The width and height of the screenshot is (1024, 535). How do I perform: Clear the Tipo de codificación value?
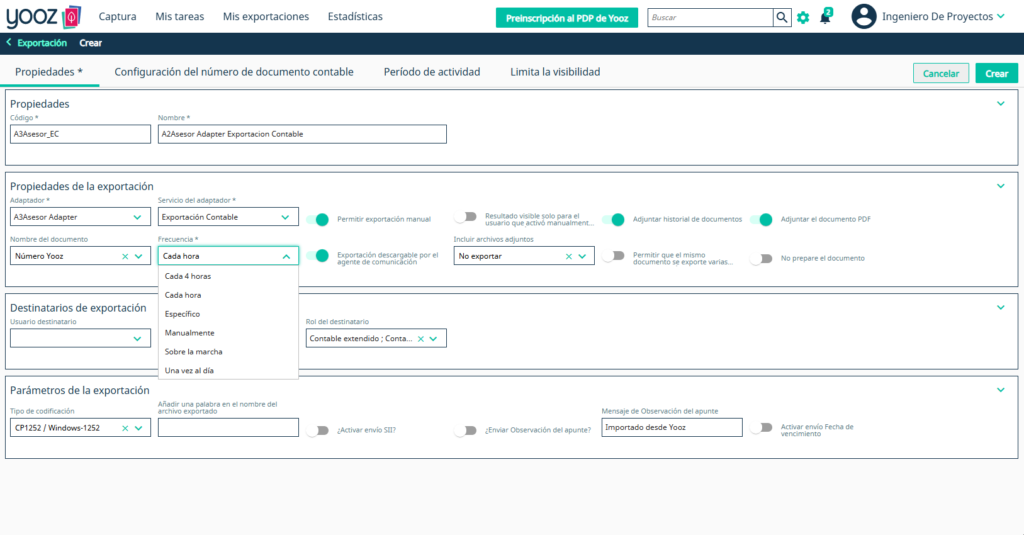tap(125, 428)
